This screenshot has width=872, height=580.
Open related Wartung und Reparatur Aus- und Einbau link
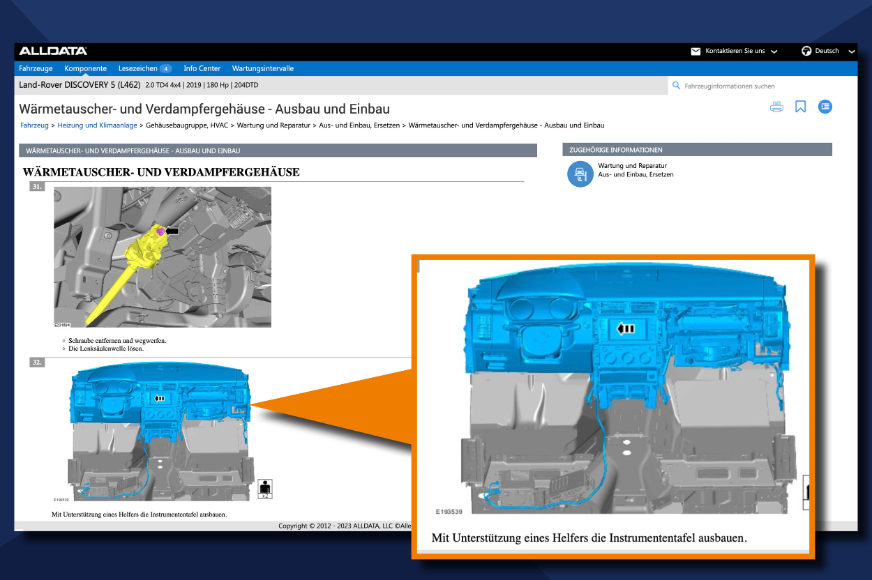click(636, 170)
